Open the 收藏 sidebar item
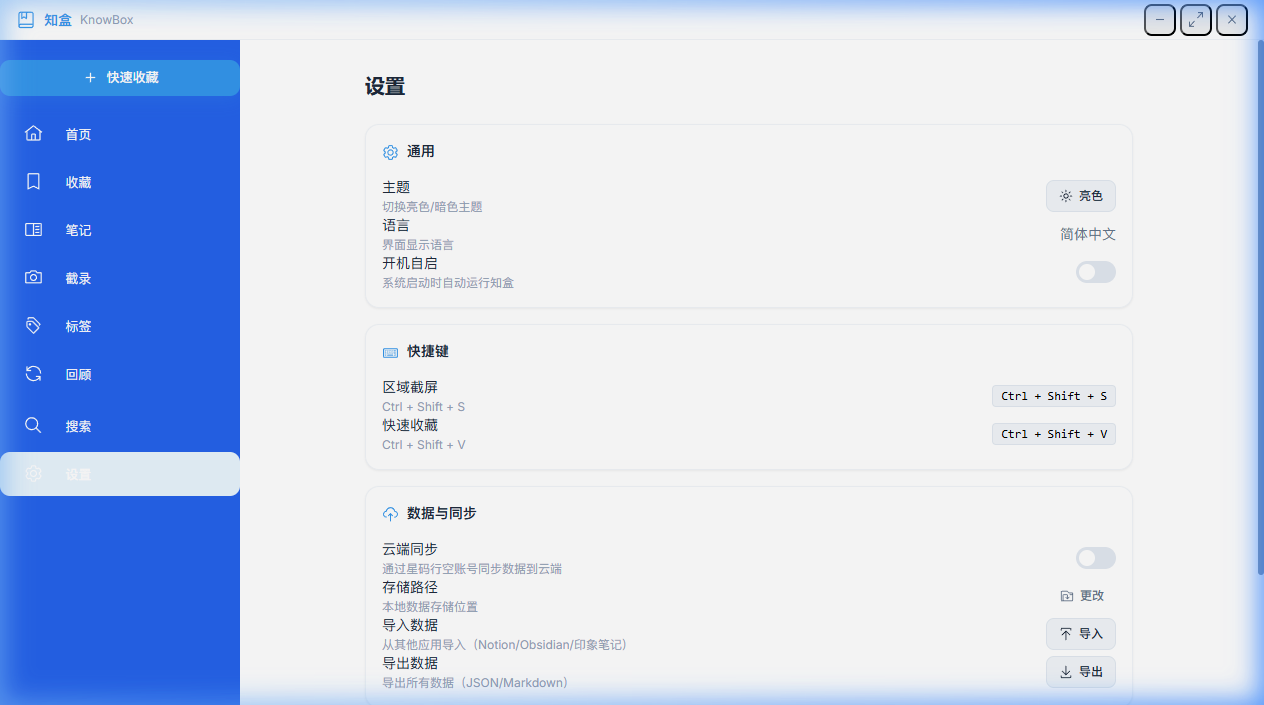The image size is (1264, 705). tap(120, 182)
